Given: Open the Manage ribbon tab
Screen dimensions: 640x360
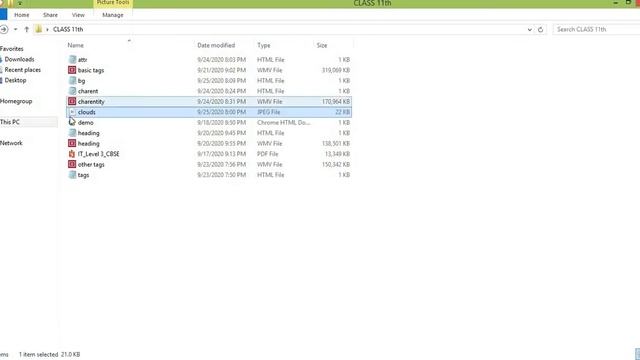Looking at the screenshot, I should point(113,15).
